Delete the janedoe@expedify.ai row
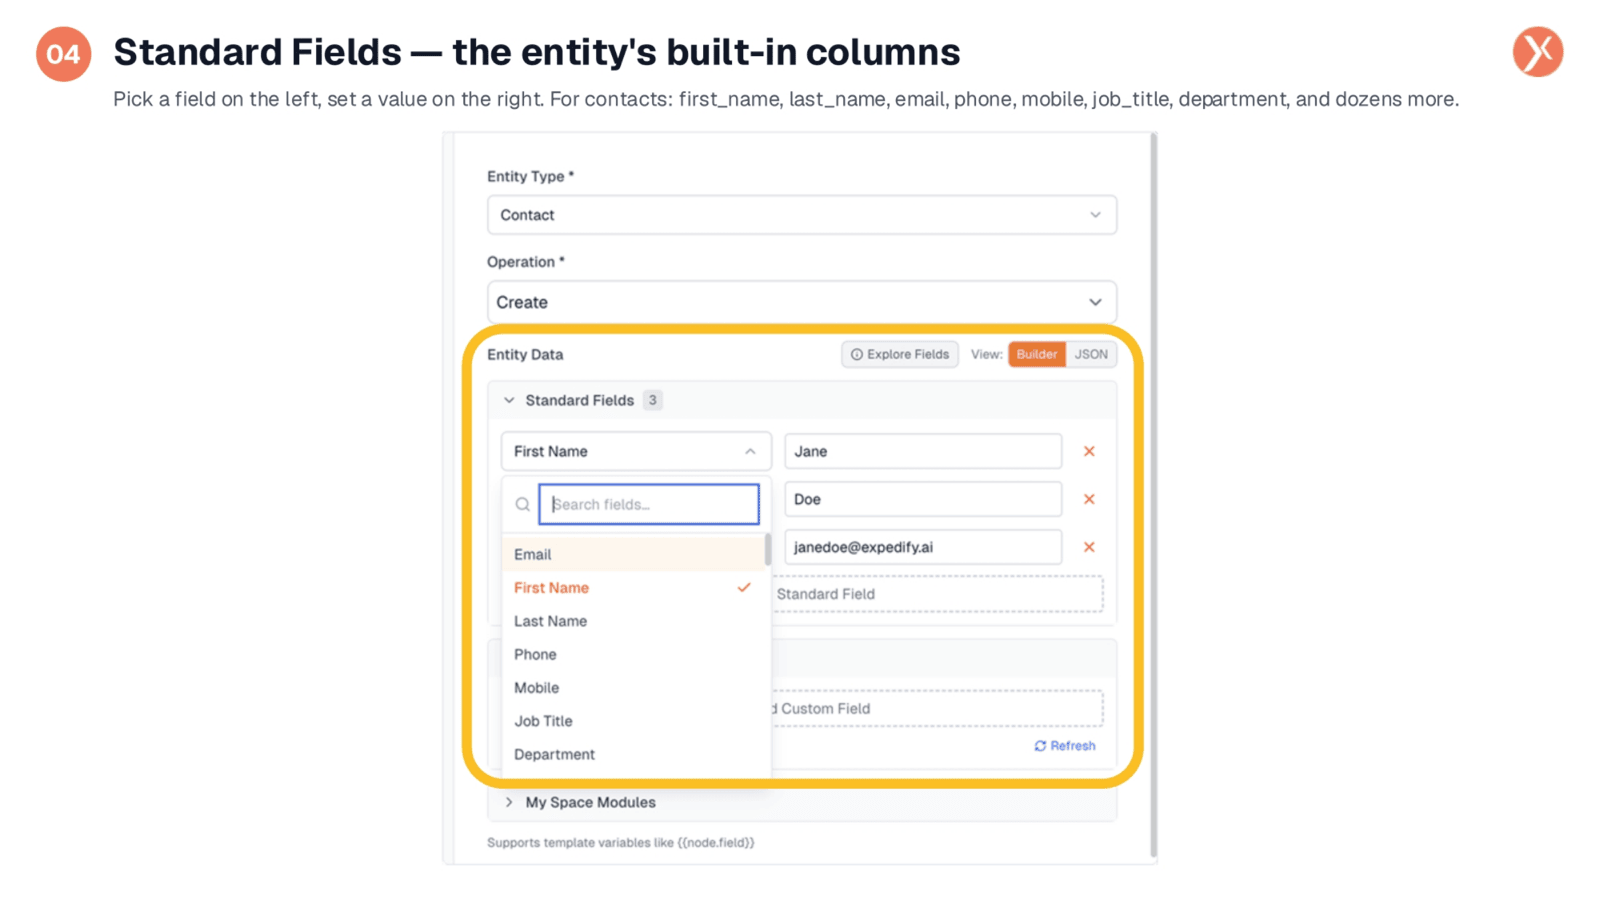Viewport: 1600px width, 900px height. click(1089, 547)
